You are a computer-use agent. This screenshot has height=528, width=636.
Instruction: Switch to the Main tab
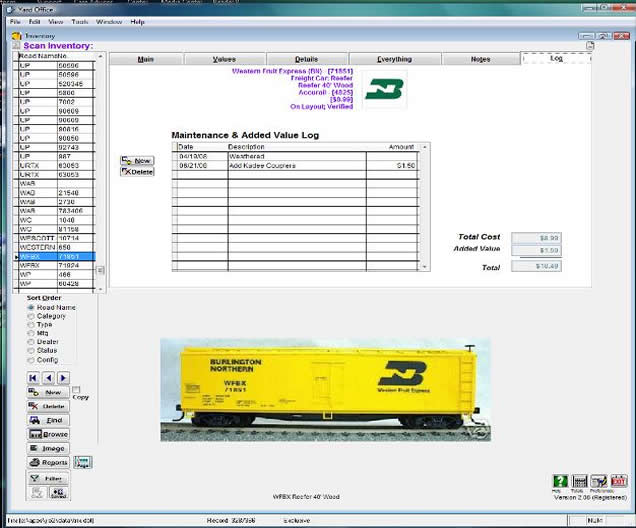tap(146, 59)
